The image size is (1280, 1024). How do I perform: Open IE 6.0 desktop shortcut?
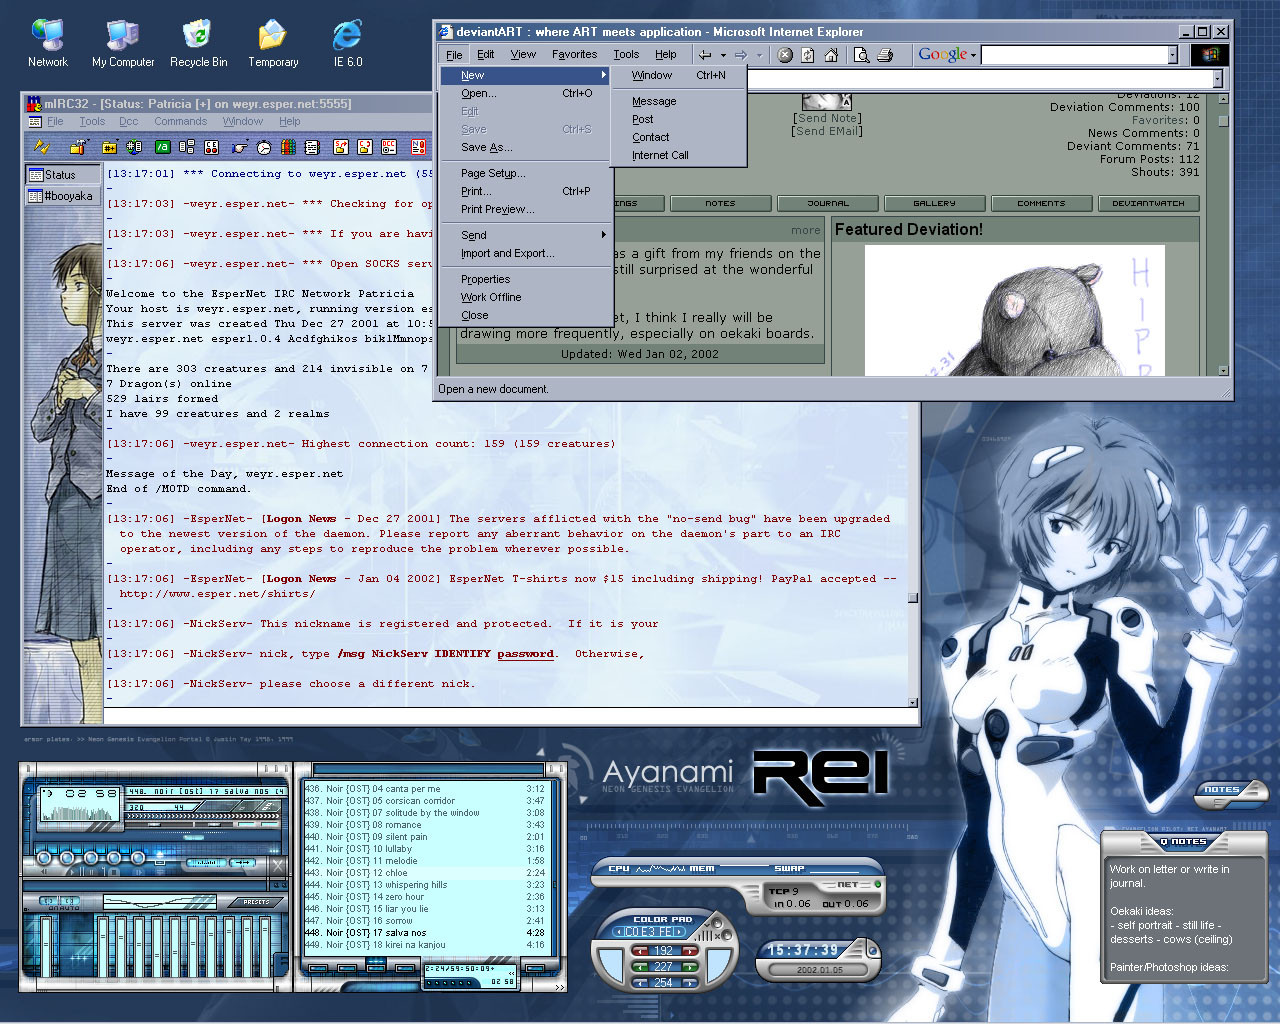point(348,43)
